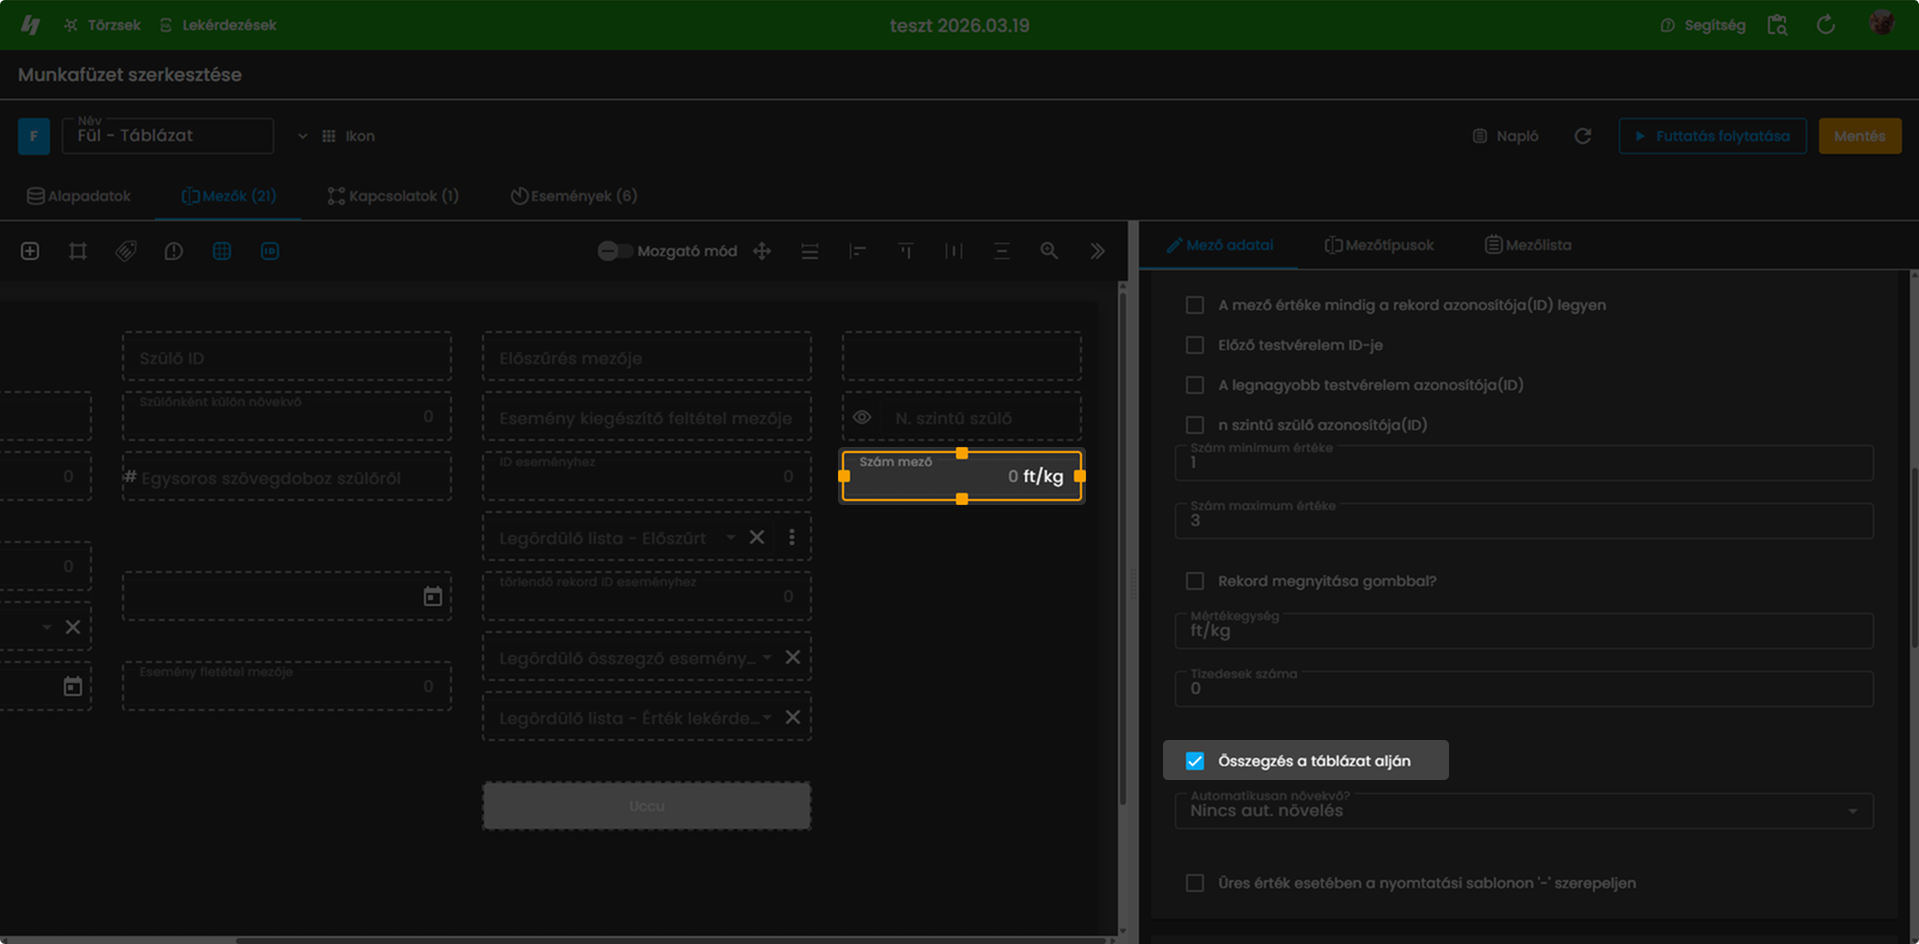Screen dimensions: 1919x944
Task: Toggle eye icon on N. szintű szülő
Action: click(x=862, y=418)
